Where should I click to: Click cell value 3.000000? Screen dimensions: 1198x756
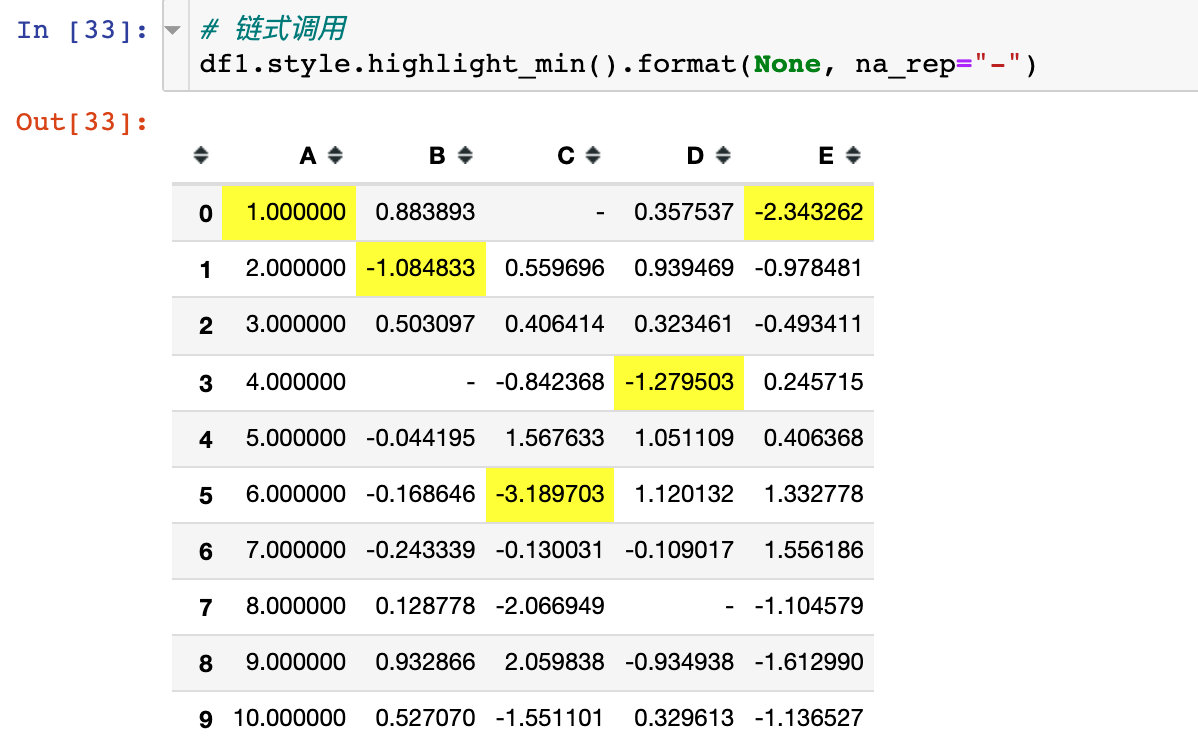tap(296, 323)
